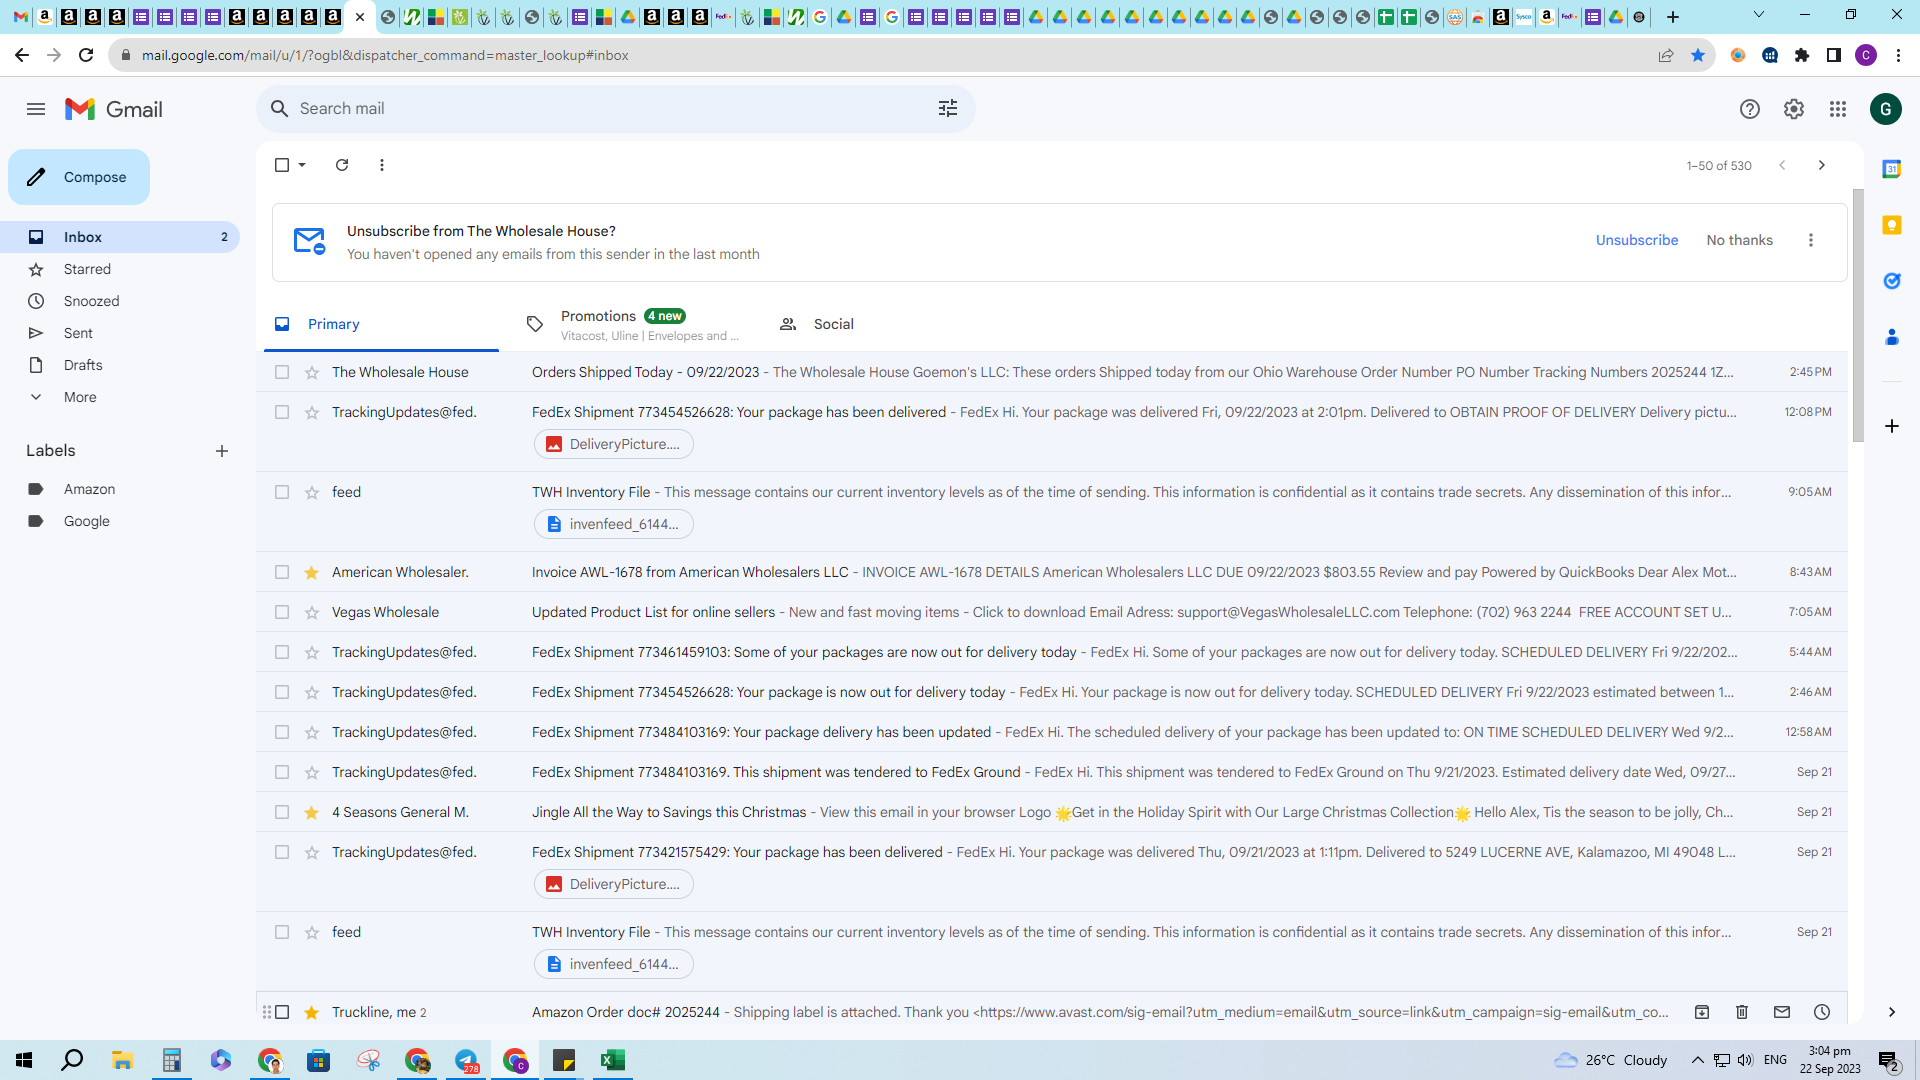Open the More options menu above the inbox list
The height and width of the screenshot is (1080, 1920).
(x=382, y=165)
